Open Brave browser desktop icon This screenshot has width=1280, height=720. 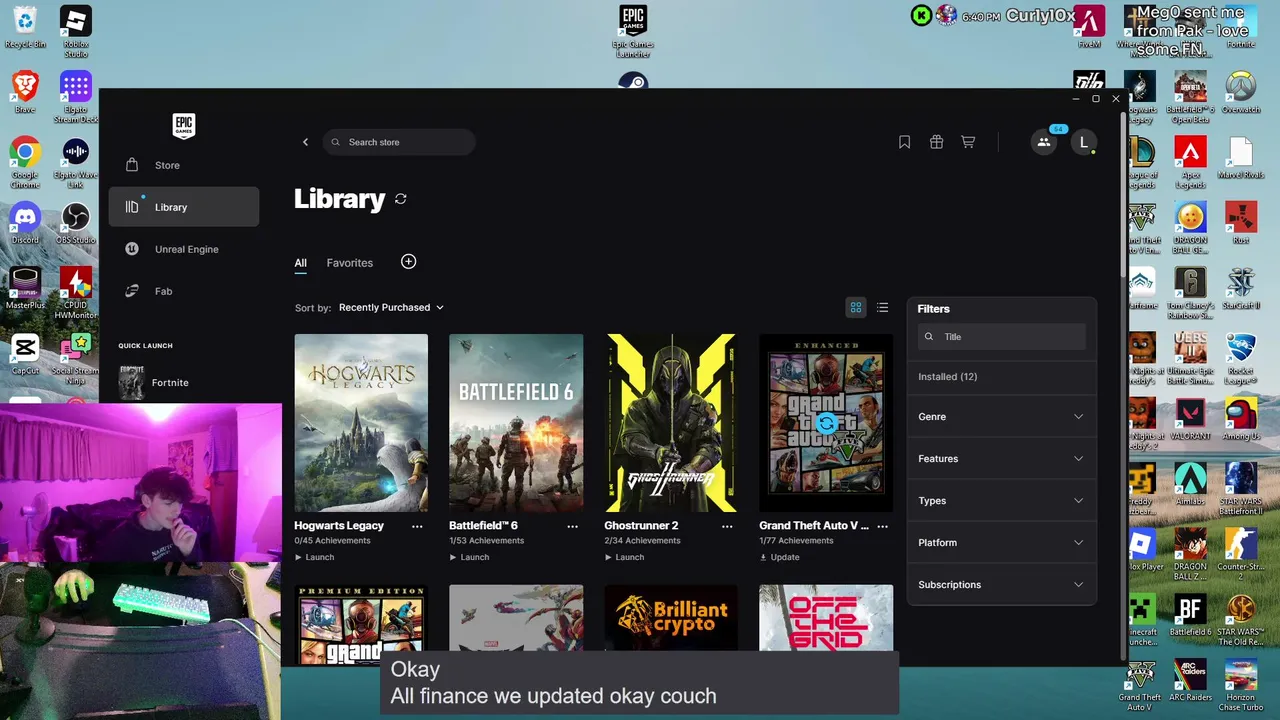click(25, 92)
